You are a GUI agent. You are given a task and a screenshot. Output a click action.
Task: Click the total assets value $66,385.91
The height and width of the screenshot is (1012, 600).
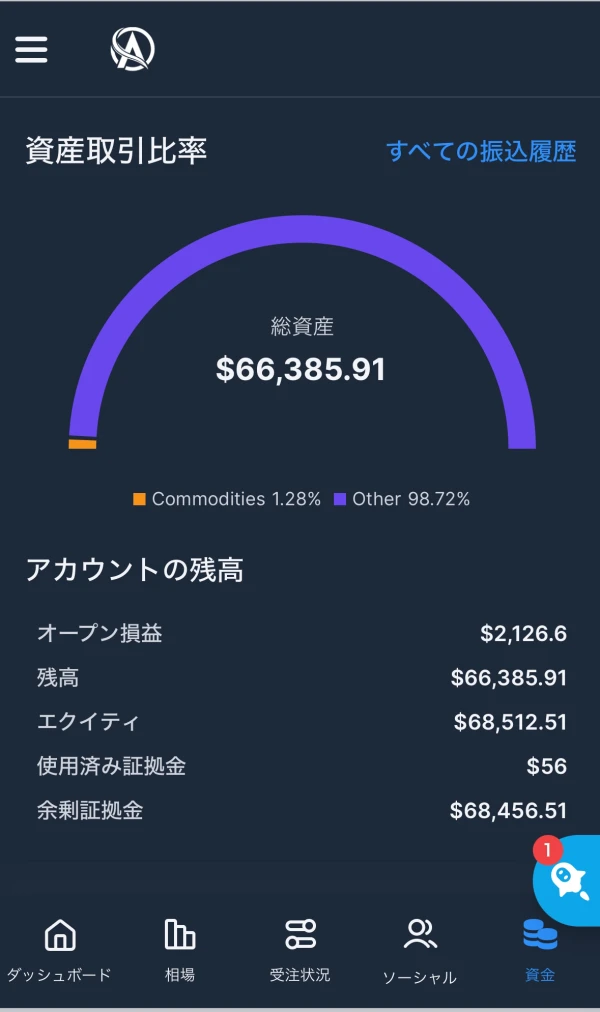pos(301,370)
